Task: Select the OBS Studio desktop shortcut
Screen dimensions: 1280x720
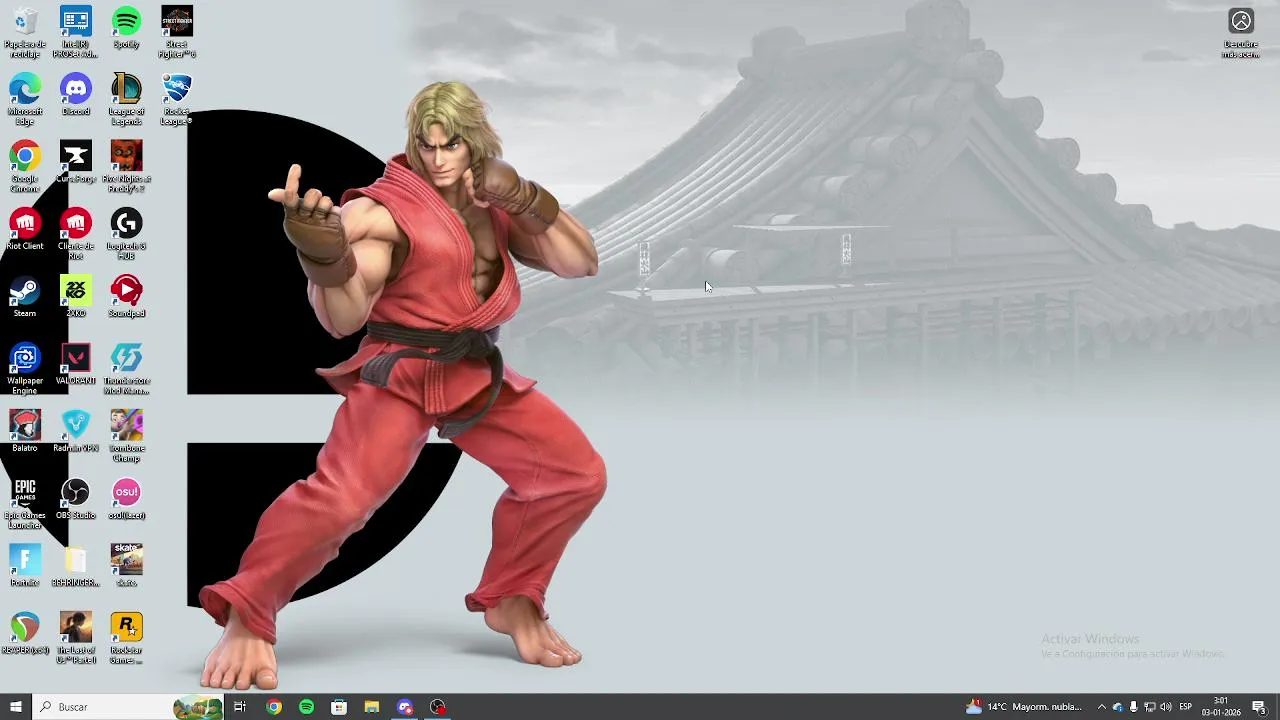Action: pos(76,497)
